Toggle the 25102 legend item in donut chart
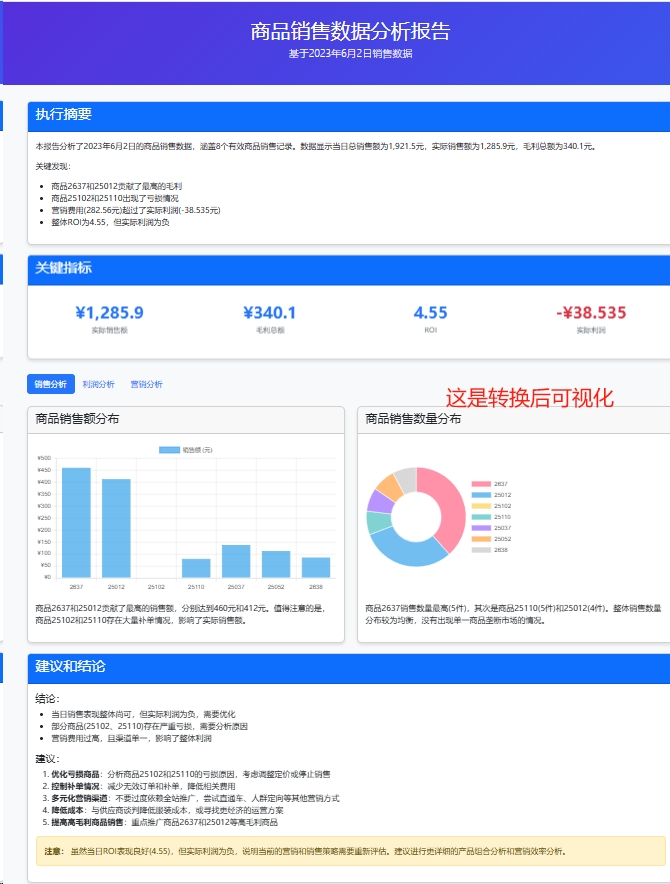Viewport: 670px width, 884px height. coord(491,506)
